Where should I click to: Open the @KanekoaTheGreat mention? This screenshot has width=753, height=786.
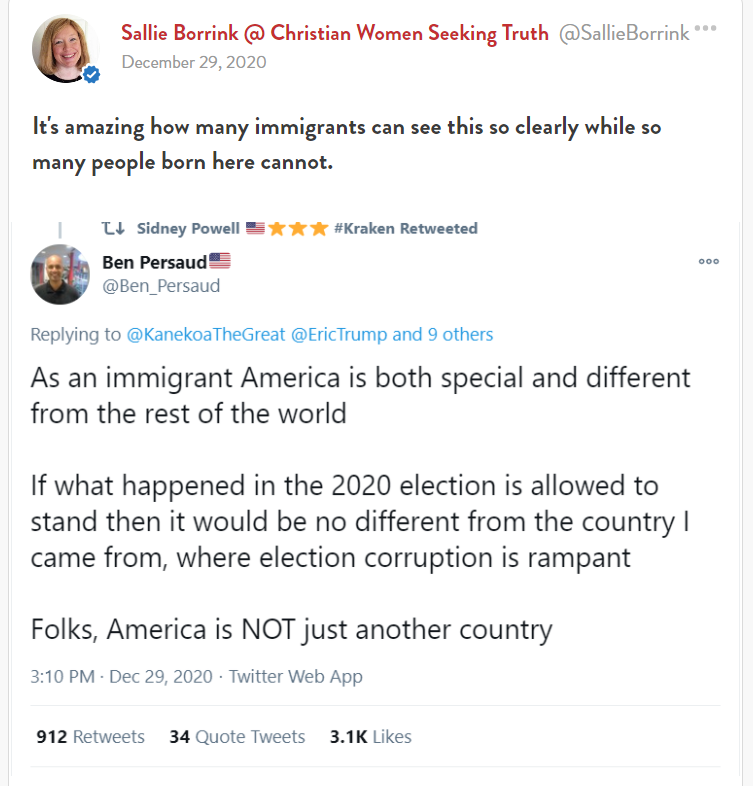click(x=206, y=334)
